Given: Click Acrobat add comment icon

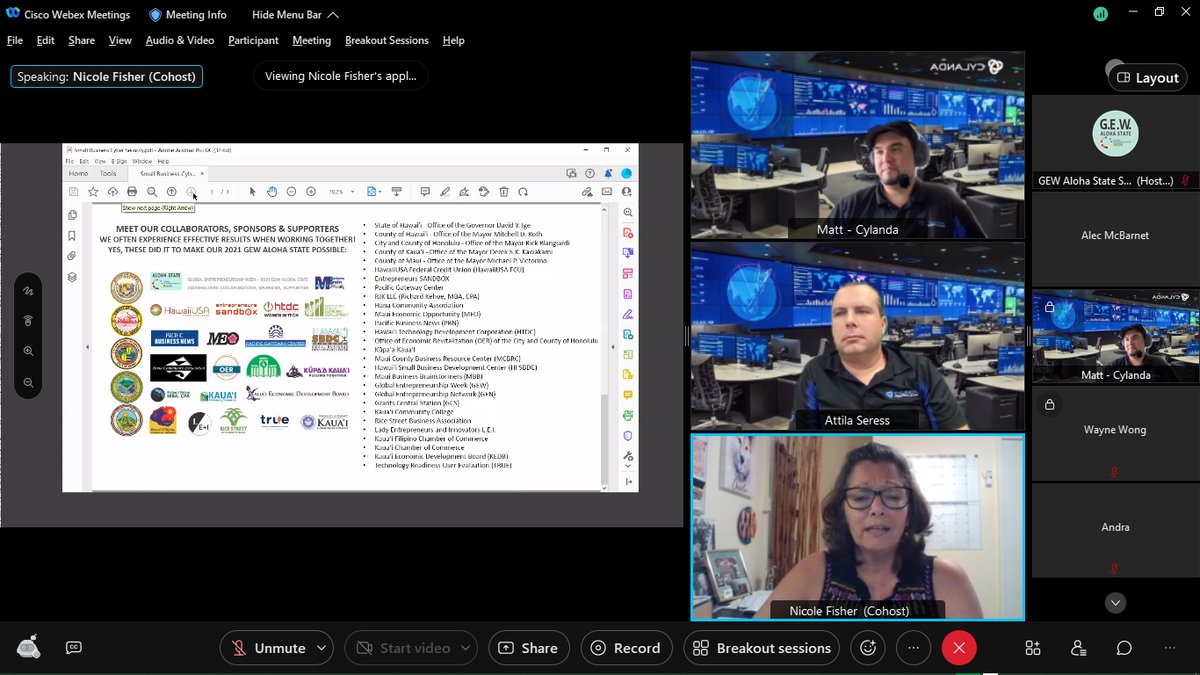Looking at the screenshot, I should pyautogui.click(x=425, y=191).
